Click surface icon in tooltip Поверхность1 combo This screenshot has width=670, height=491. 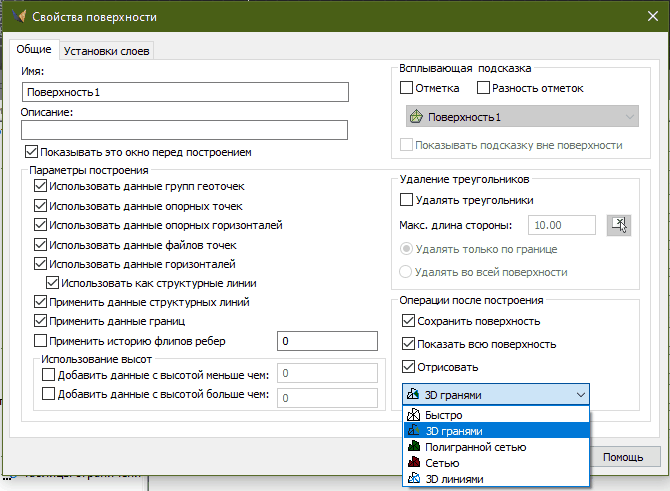416,117
